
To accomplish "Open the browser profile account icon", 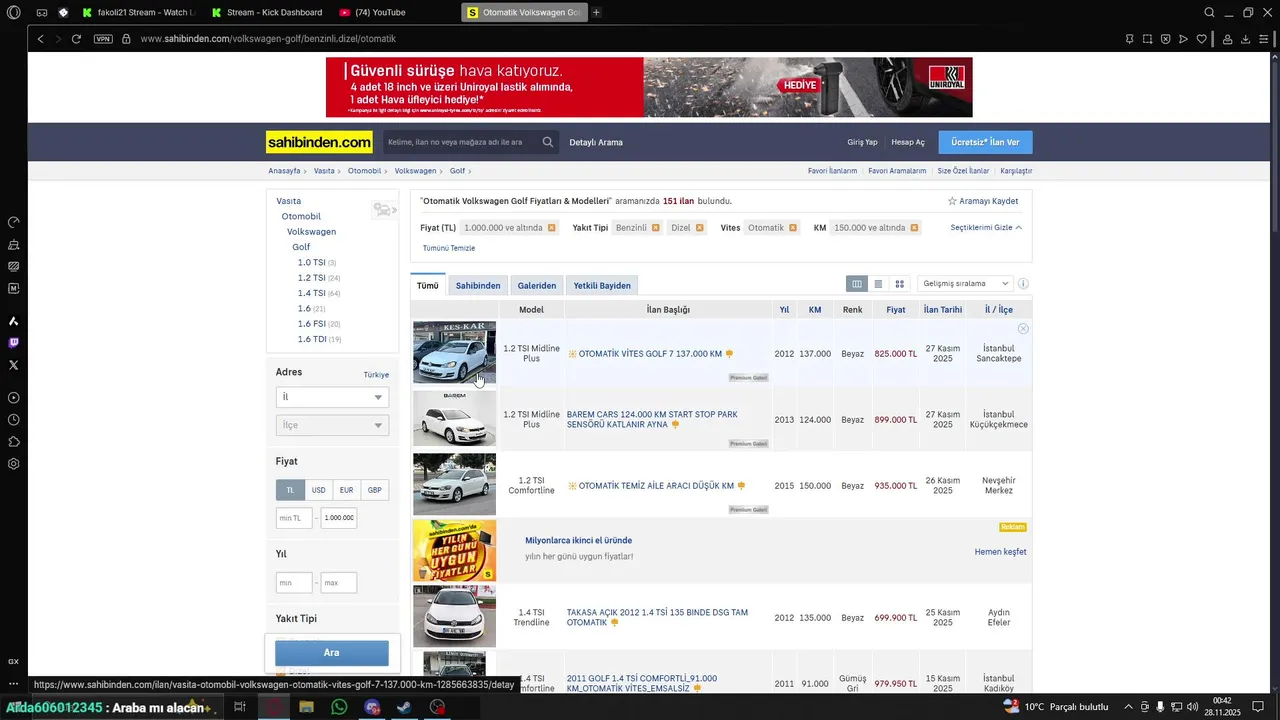I will coord(1227,39).
